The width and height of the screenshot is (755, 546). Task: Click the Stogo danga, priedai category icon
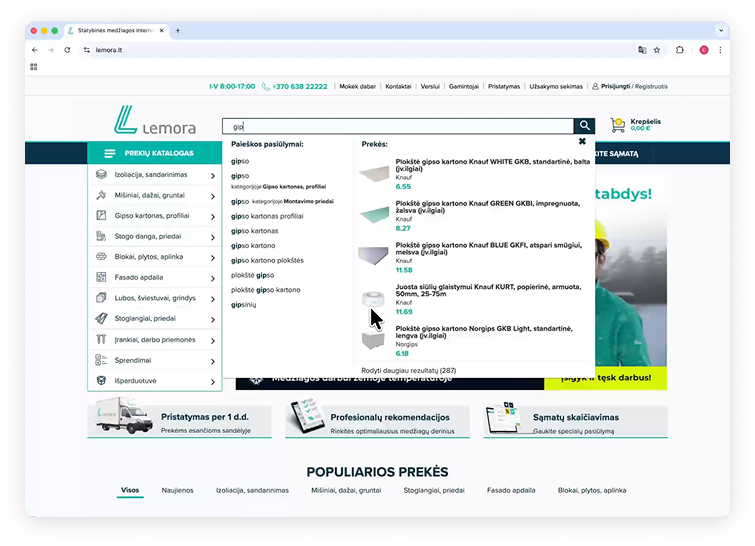(x=101, y=236)
